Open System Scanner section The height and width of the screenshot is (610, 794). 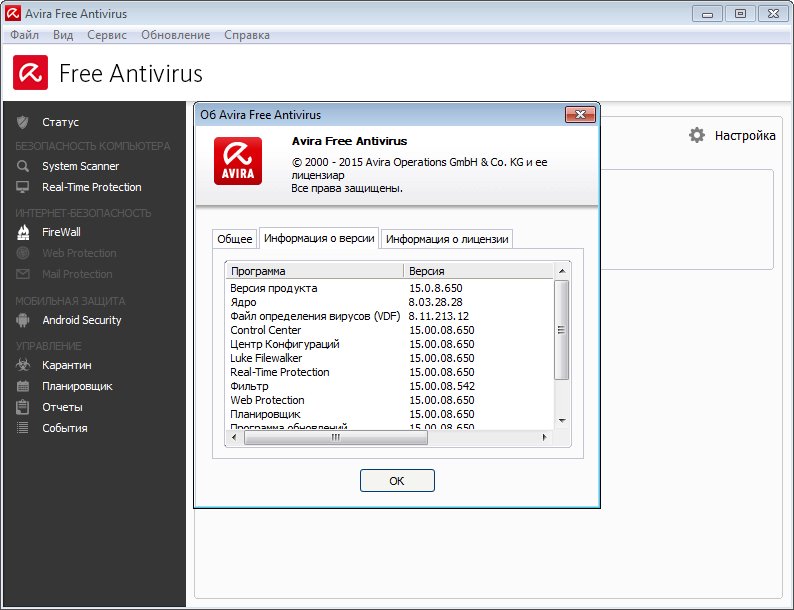coord(81,166)
